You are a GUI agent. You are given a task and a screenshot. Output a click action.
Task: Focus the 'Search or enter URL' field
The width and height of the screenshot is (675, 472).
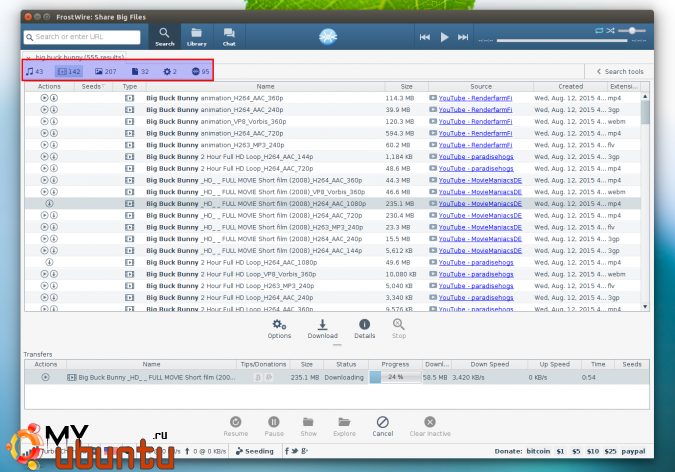click(82, 37)
